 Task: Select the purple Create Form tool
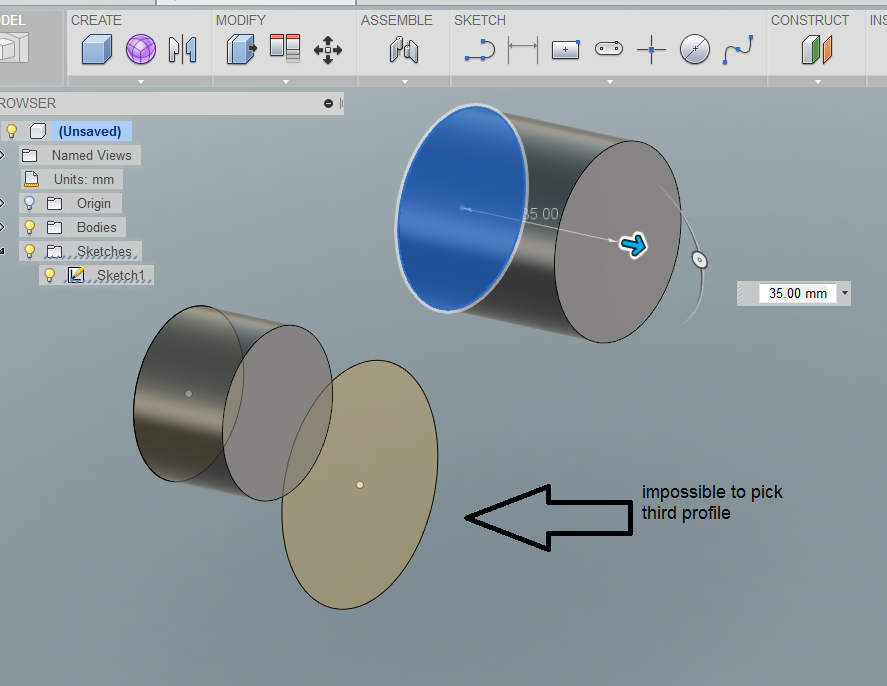tap(140, 49)
